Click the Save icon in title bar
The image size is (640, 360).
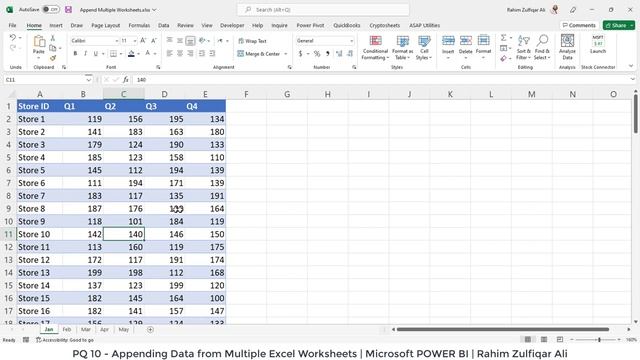(69, 9)
